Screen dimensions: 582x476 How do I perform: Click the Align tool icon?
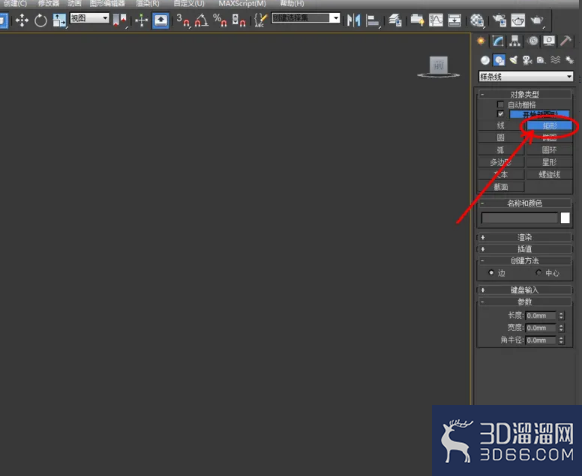coord(372,20)
